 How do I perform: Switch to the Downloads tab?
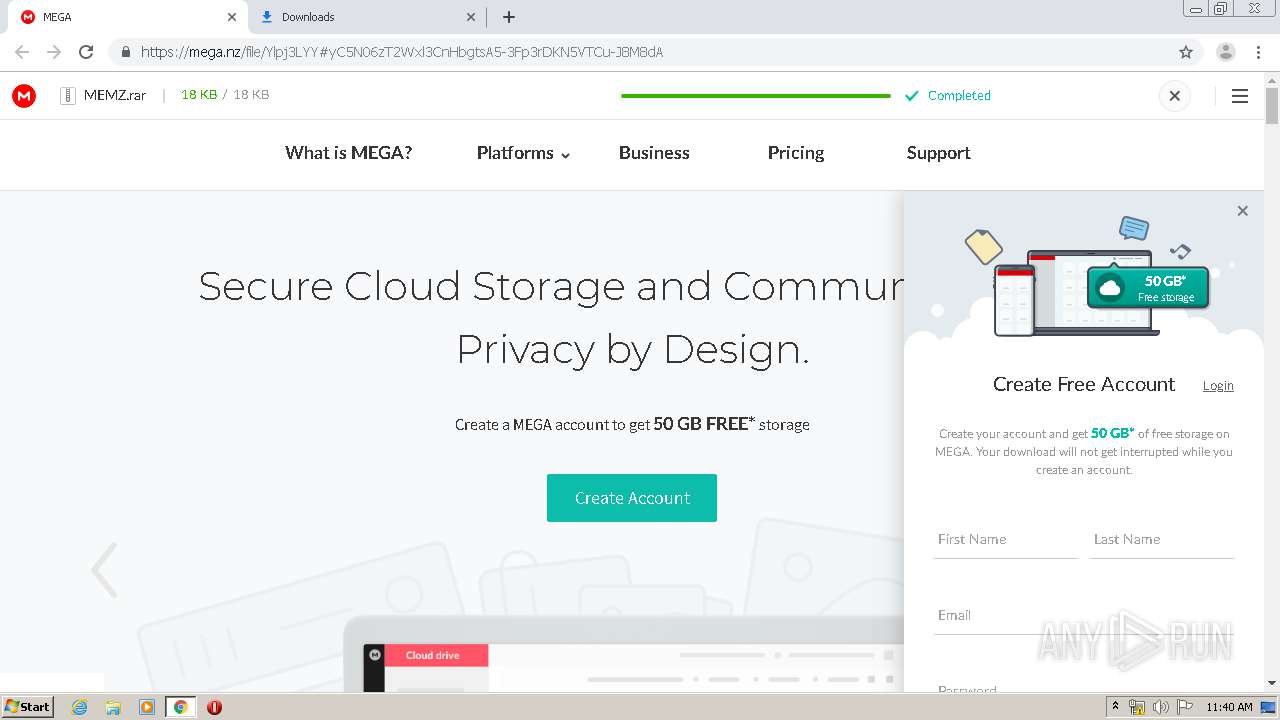pos(366,17)
